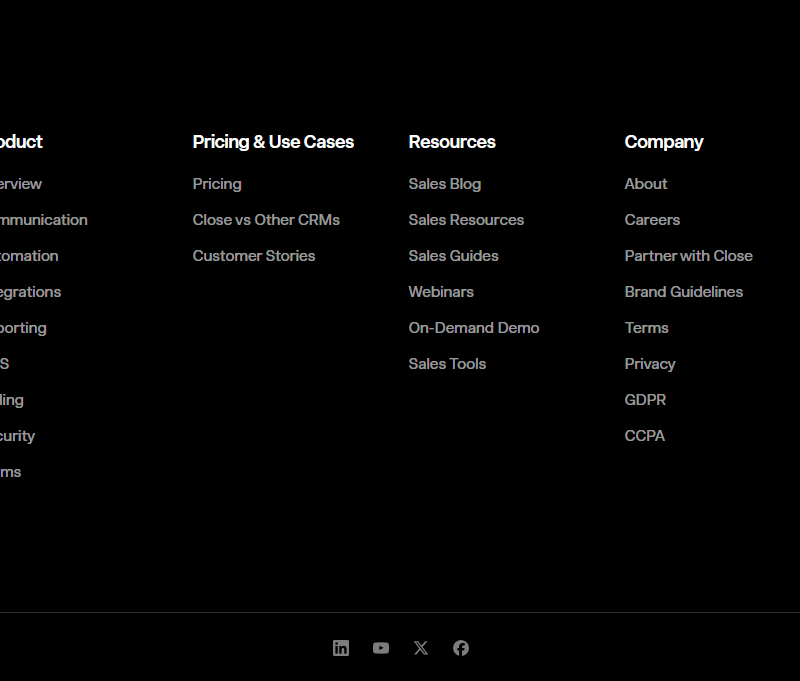The width and height of the screenshot is (800, 681).
Task: Open Customer Stories page
Action: pyautogui.click(x=254, y=256)
